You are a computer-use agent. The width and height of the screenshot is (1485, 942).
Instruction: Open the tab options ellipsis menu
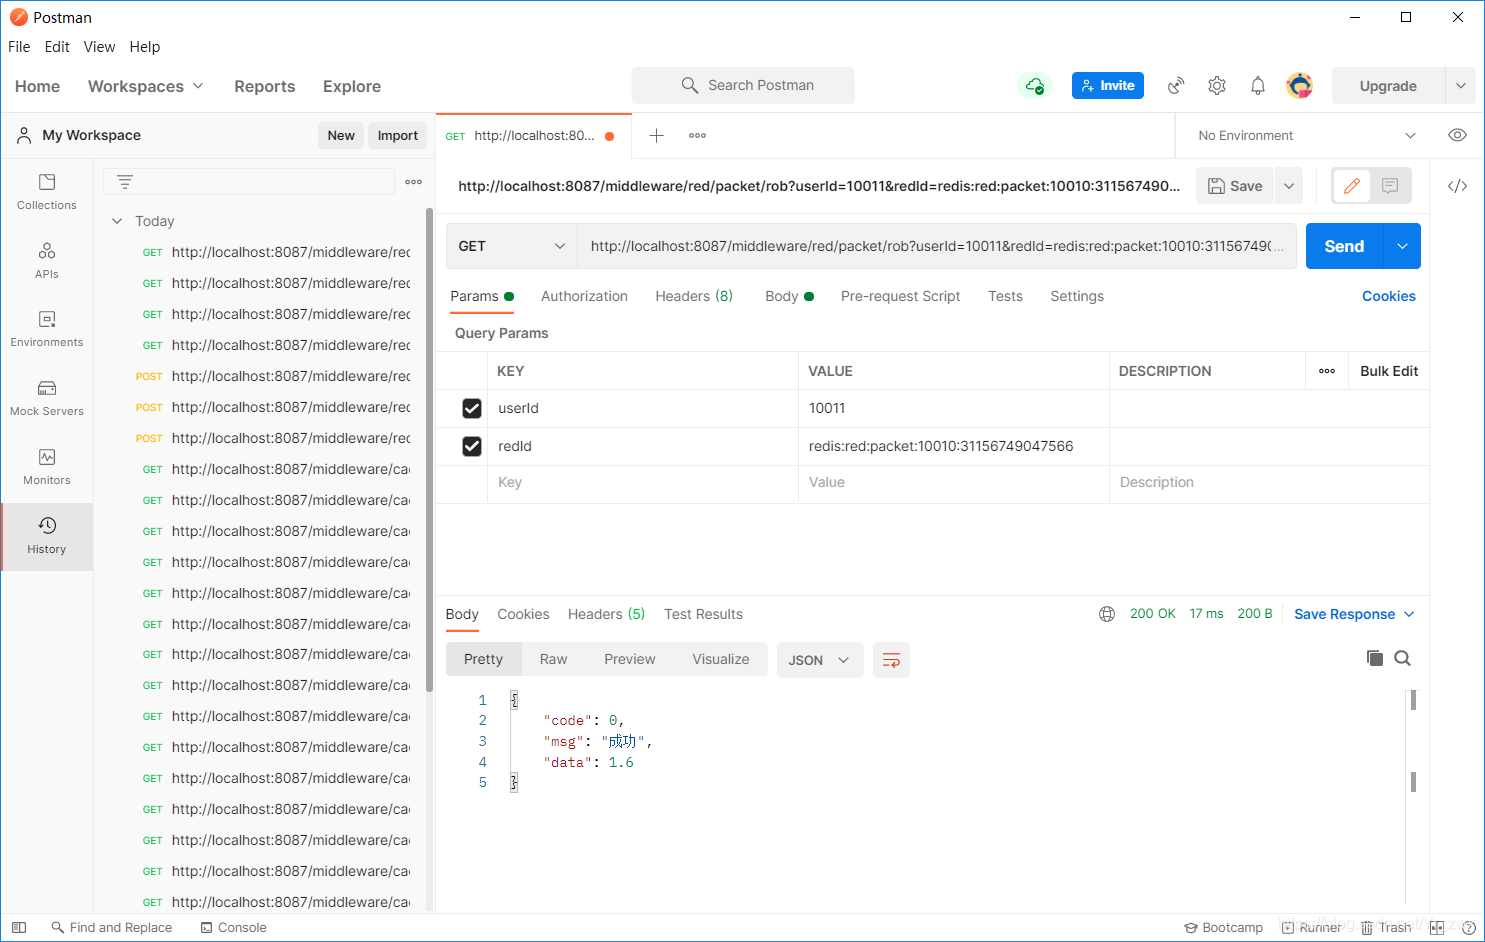tap(697, 135)
